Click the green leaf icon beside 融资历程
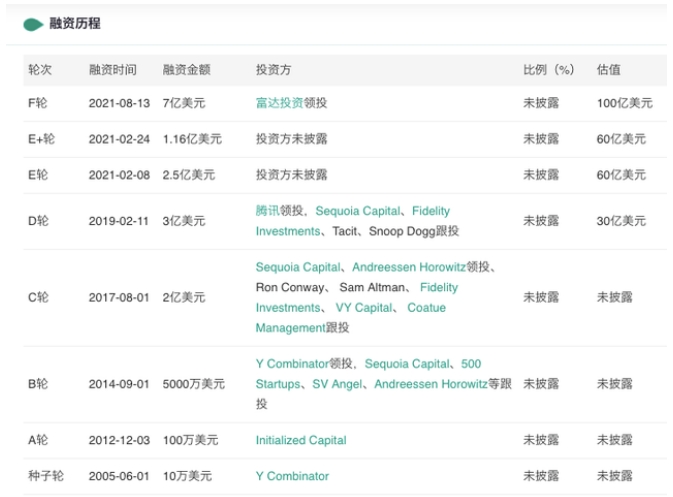Screen dimensions: 673x497 34,24
